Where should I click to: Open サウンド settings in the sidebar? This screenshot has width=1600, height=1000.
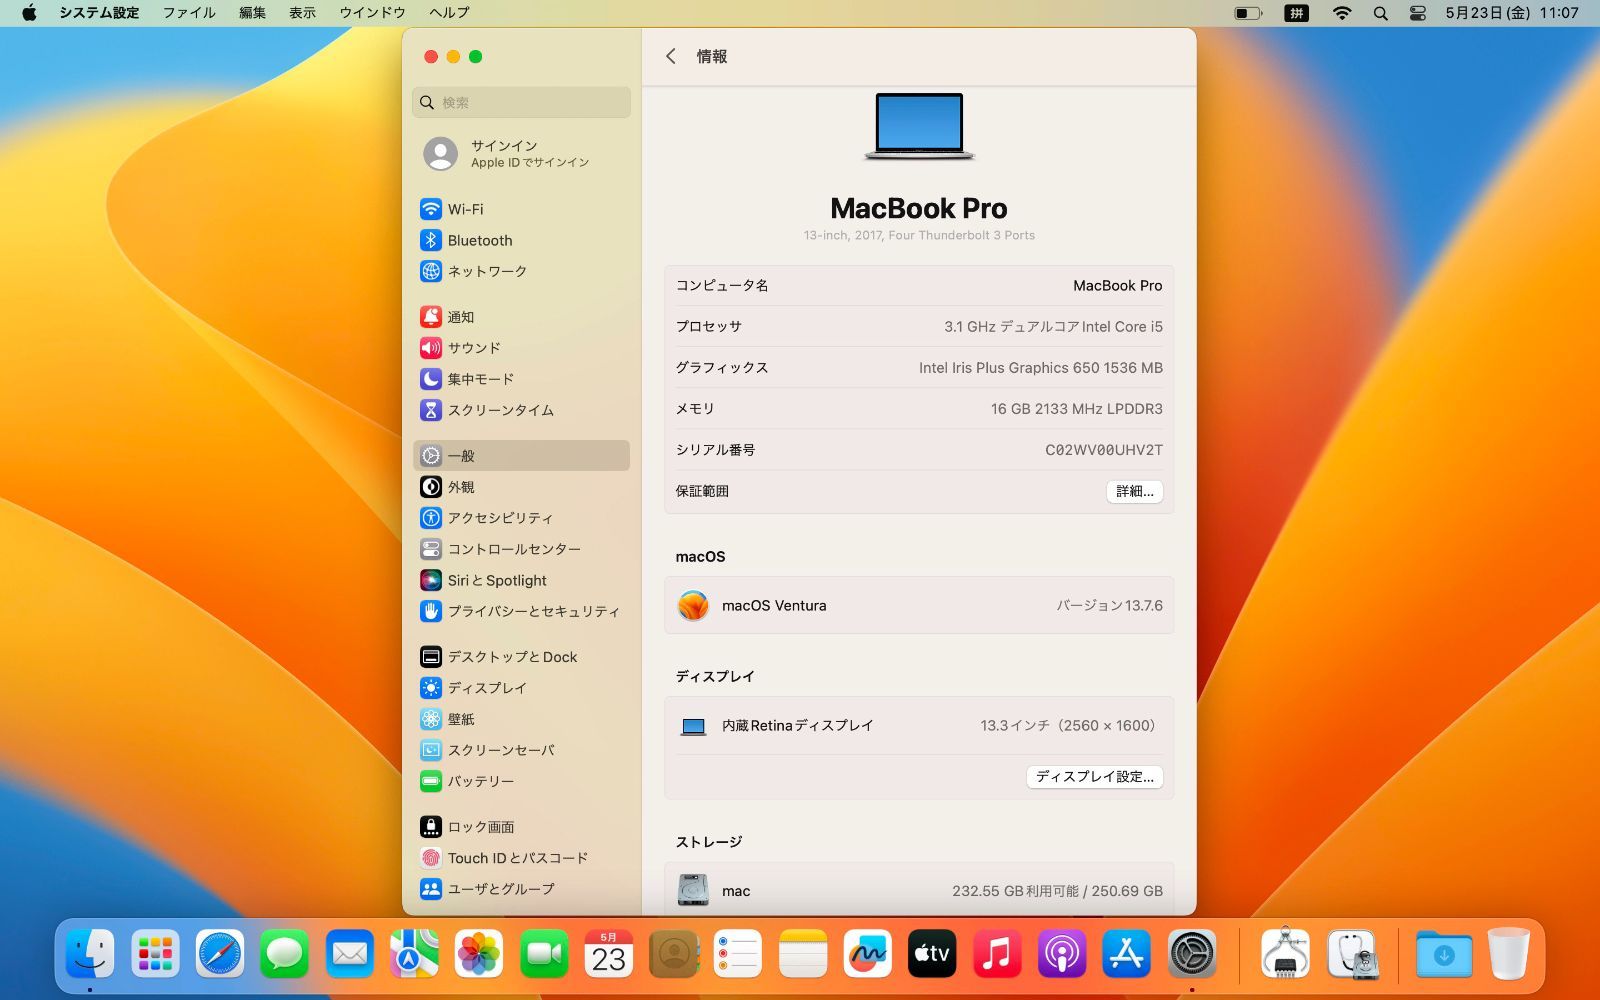click(x=521, y=348)
